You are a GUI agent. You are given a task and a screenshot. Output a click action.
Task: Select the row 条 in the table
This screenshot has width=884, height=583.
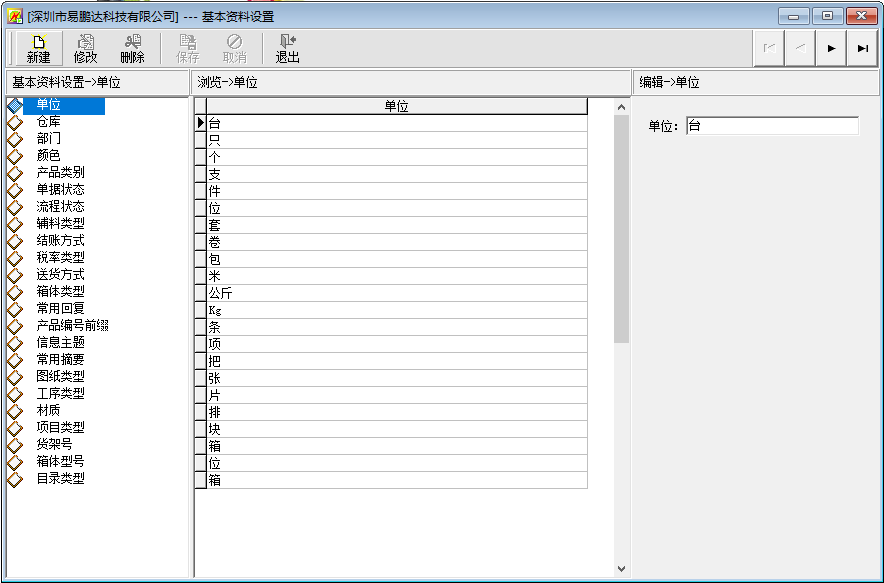point(397,327)
